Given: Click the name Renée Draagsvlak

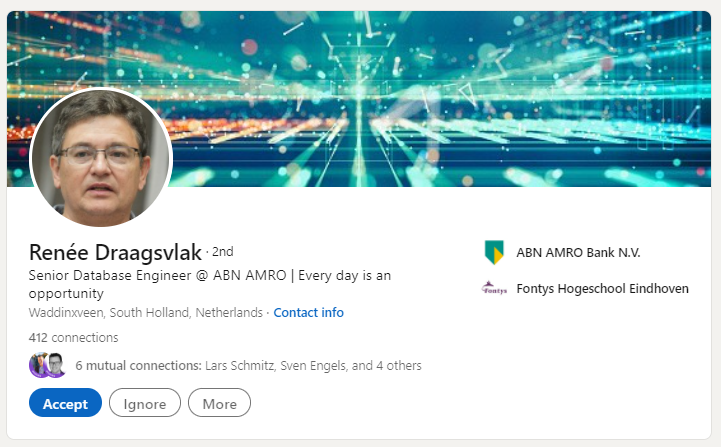Looking at the screenshot, I should click(115, 252).
